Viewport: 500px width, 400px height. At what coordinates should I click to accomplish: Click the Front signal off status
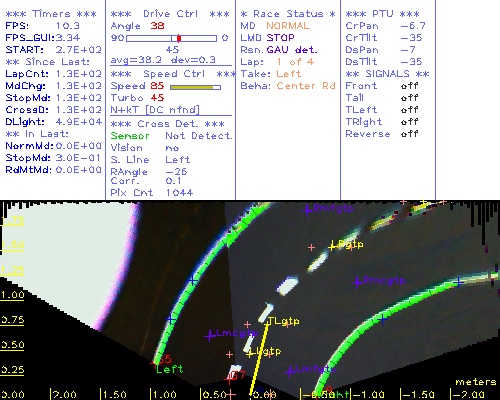[409, 86]
